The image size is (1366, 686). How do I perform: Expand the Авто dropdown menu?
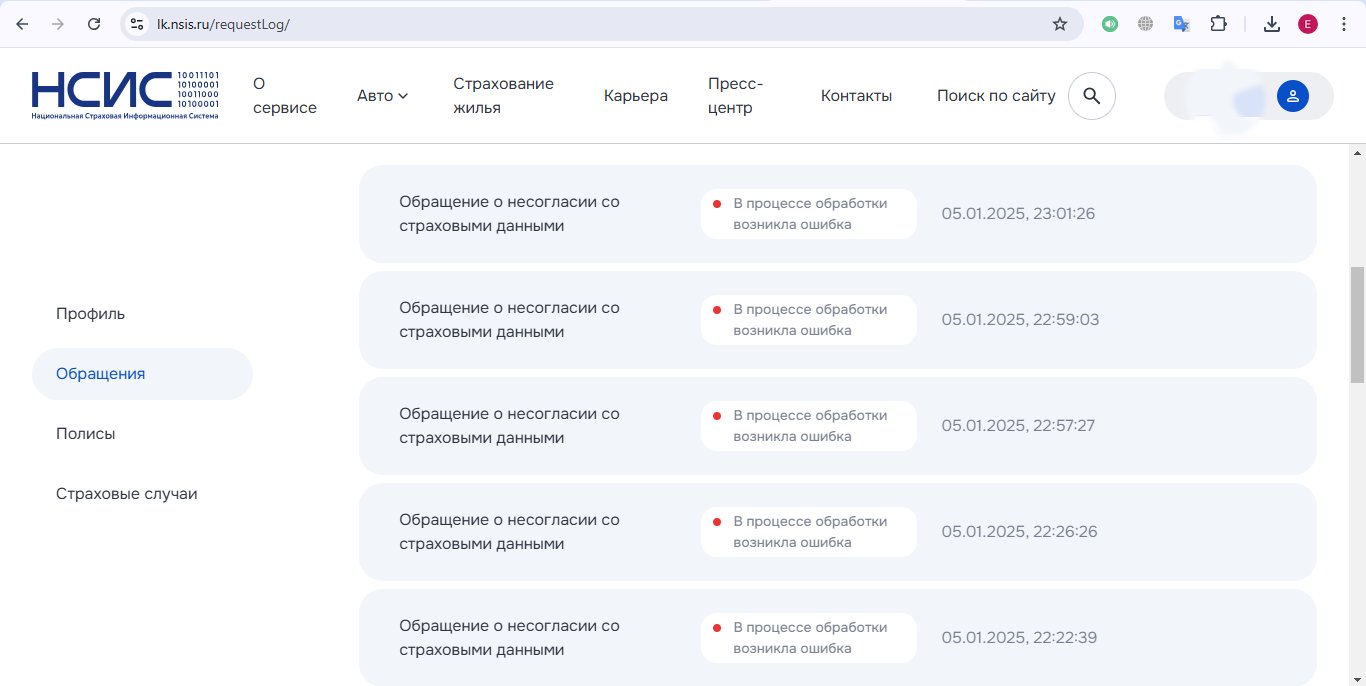[382, 96]
